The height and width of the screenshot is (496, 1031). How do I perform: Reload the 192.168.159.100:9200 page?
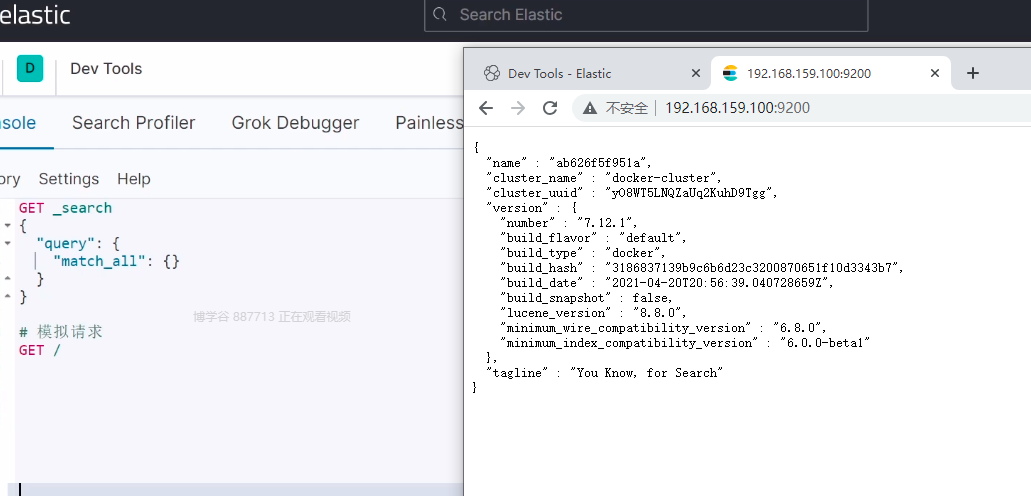[550, 108]
